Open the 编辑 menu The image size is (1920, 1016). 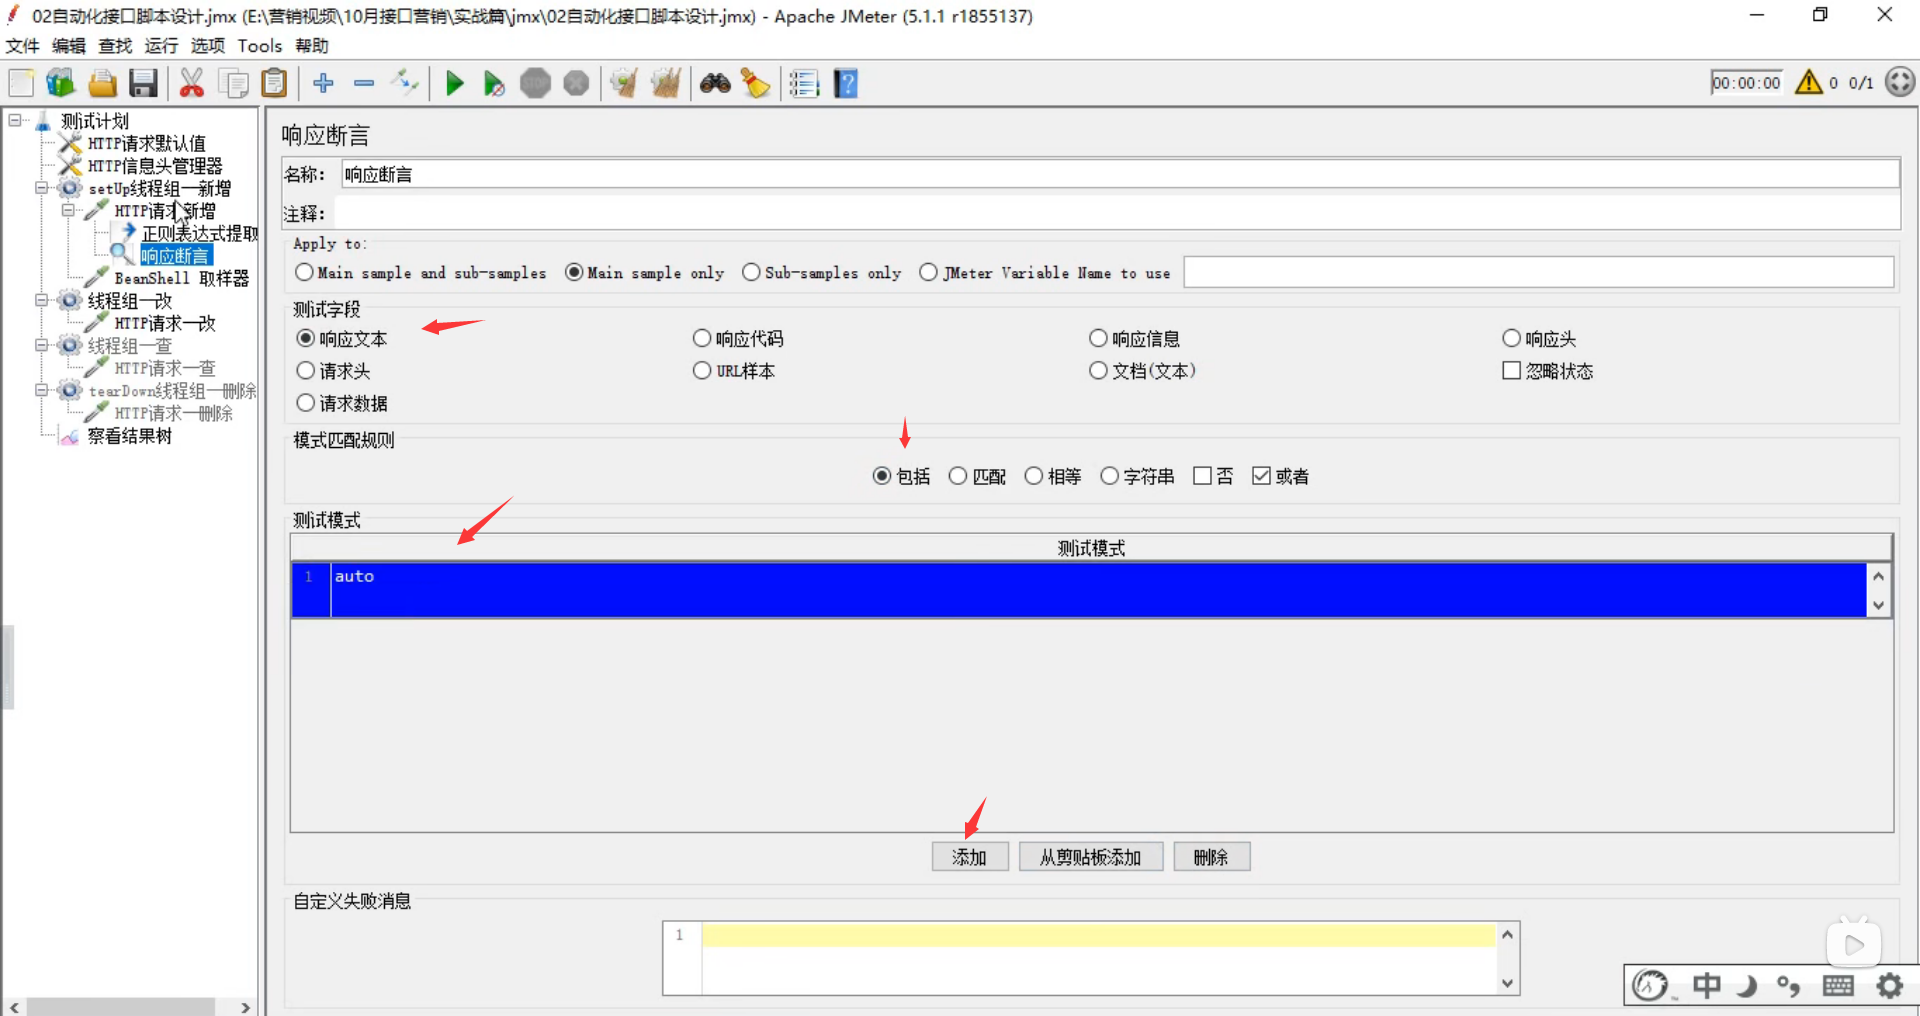[x=69, y=46]
